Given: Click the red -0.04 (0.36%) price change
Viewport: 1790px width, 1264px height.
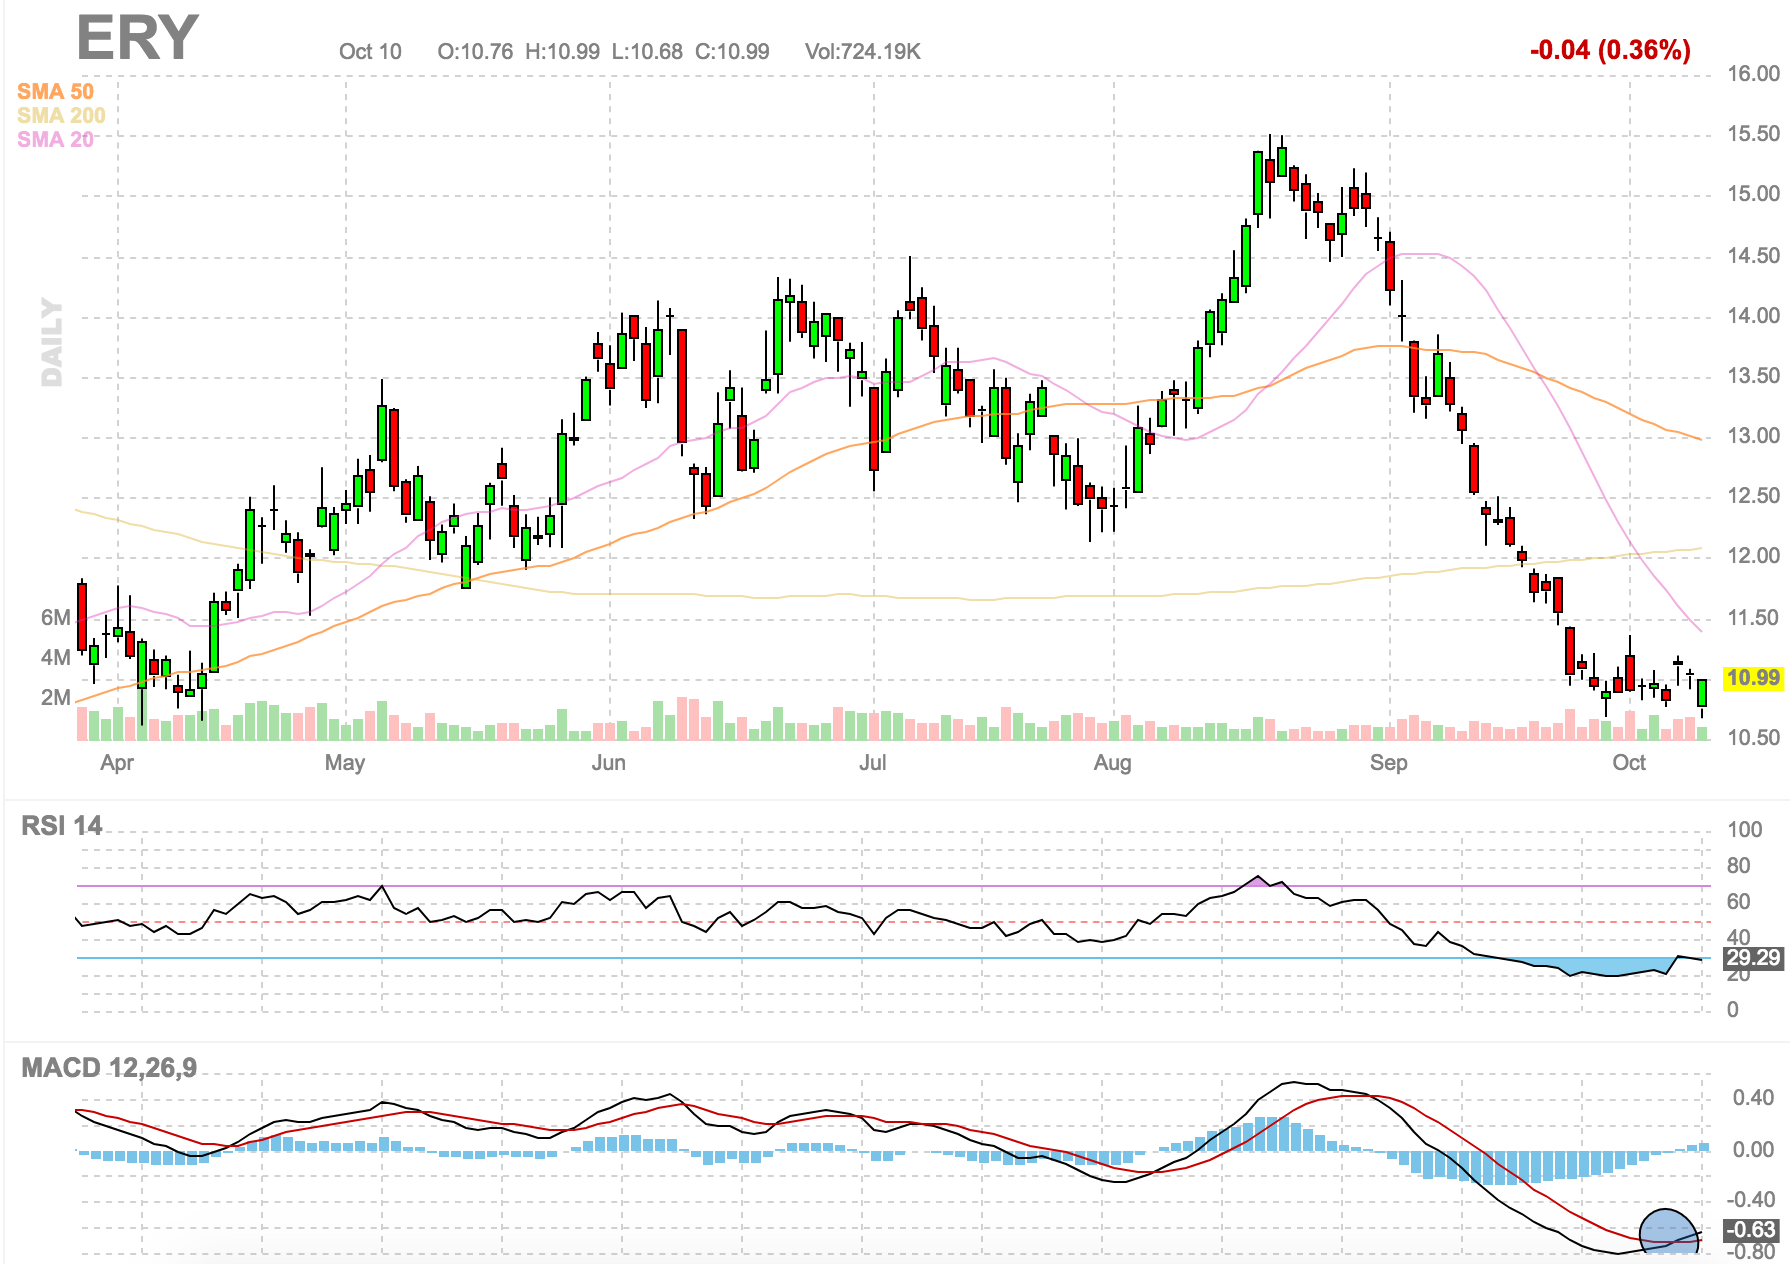Looking at the screenshot, I should tap(1610, 50).
